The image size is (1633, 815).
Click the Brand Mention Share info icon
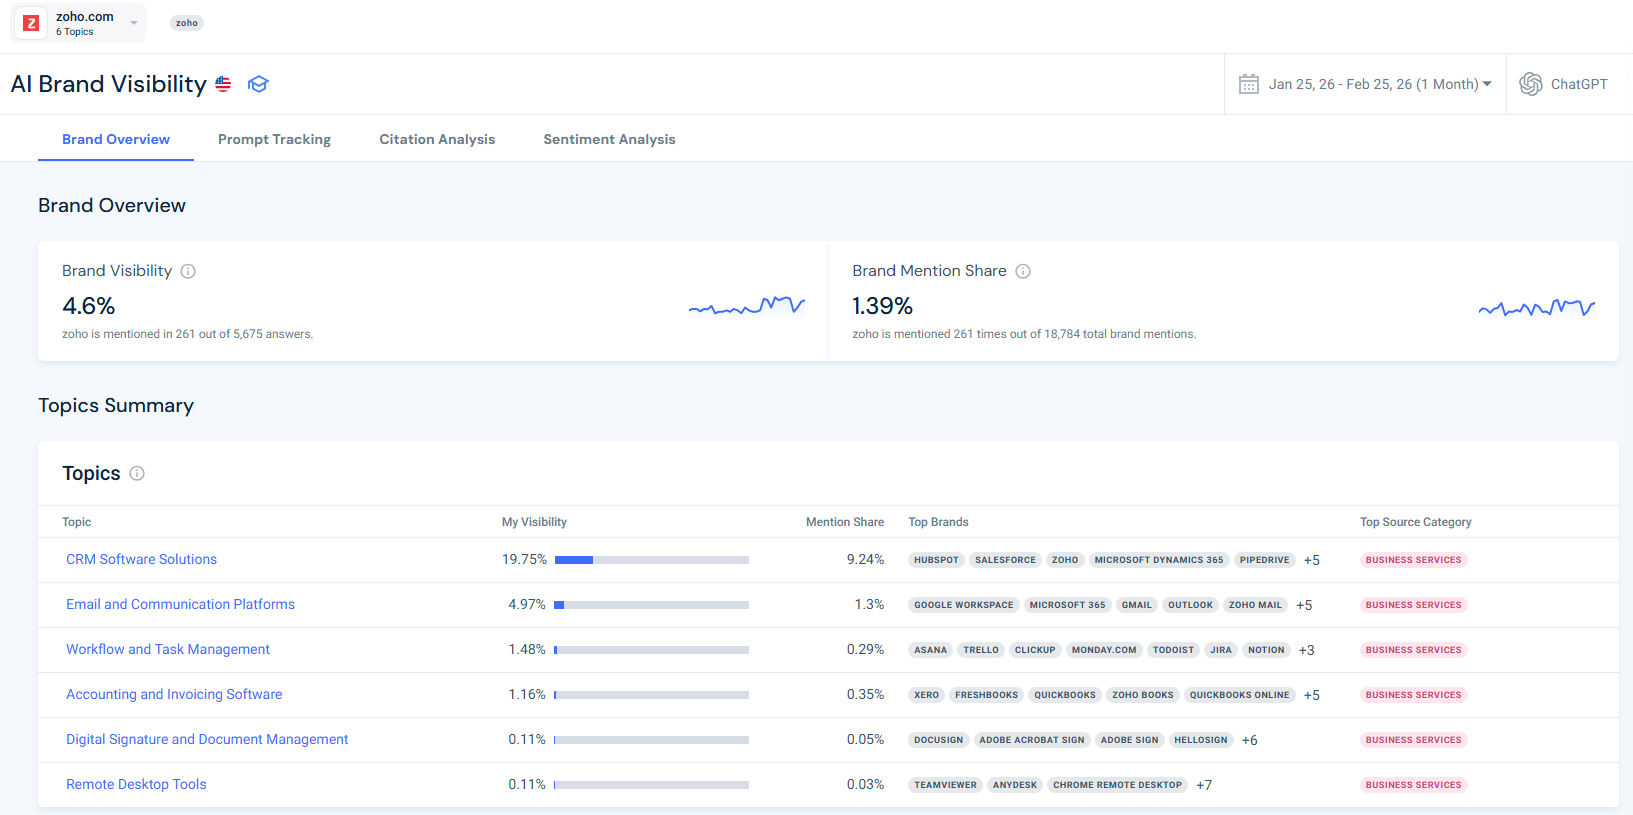click(1023, 271)
